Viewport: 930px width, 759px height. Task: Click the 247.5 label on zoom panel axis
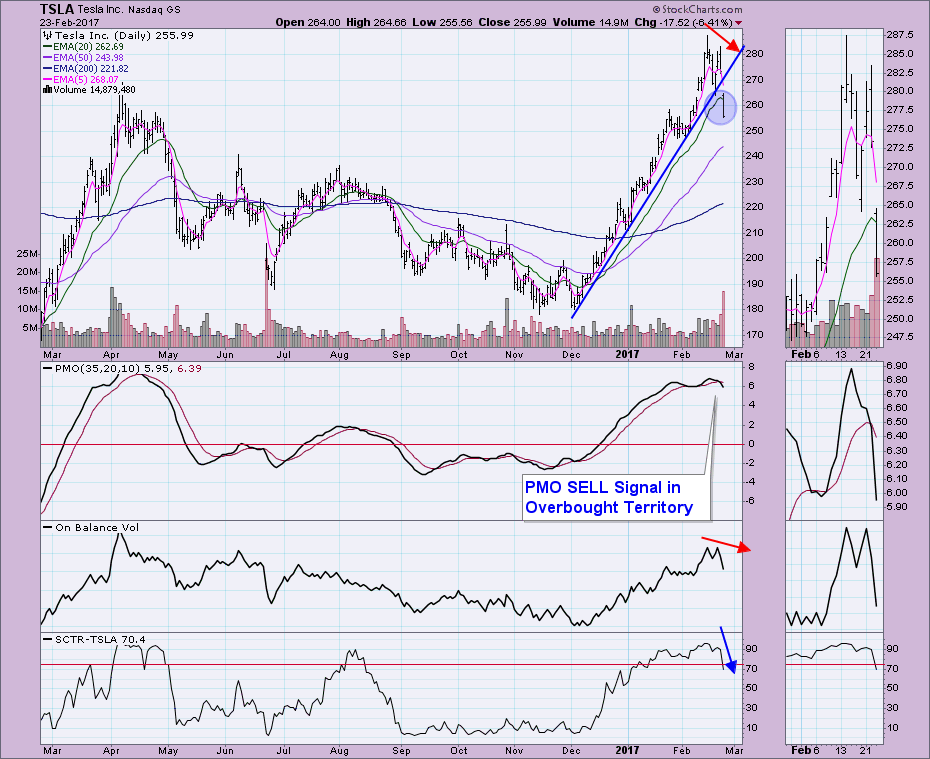pos(900,337)
